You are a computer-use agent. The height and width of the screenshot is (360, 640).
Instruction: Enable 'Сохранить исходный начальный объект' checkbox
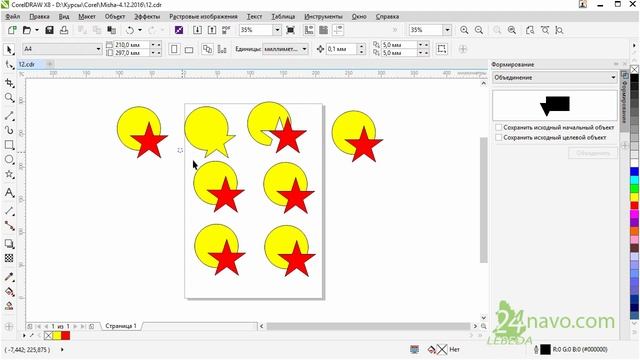pos(498,127)
